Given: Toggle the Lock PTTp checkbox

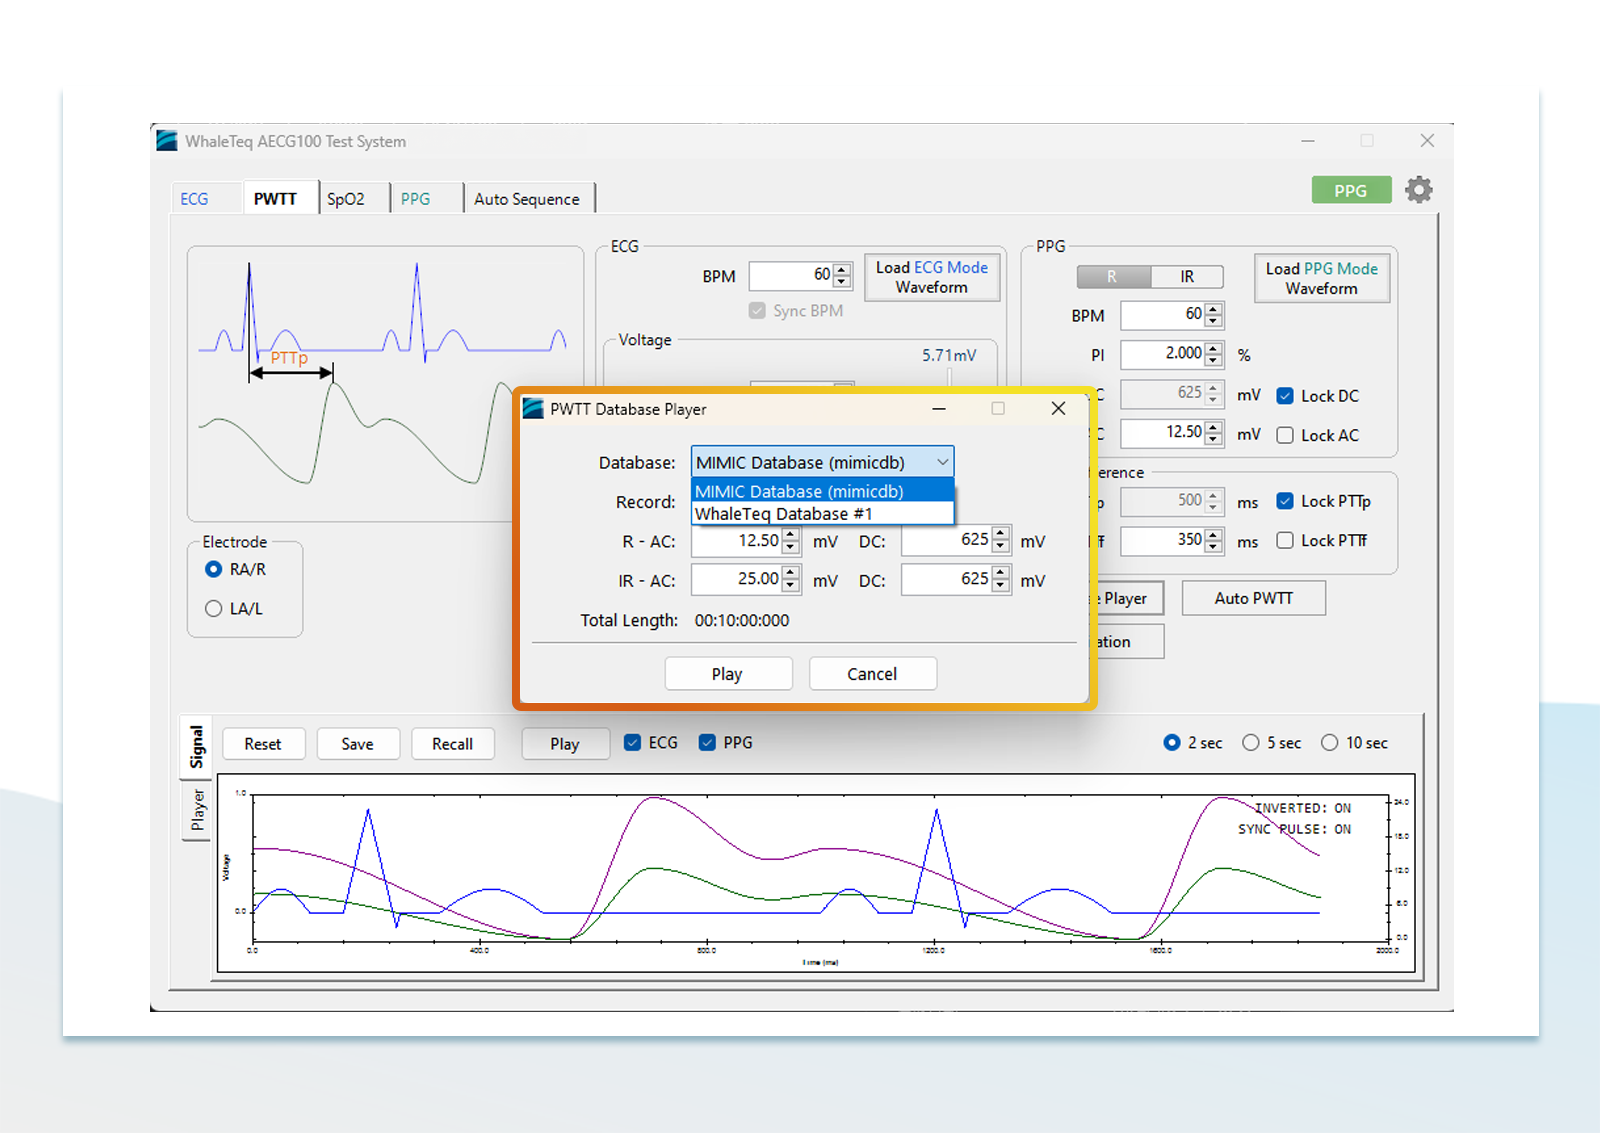Looking at the screenshot, I should (1285, 501).
